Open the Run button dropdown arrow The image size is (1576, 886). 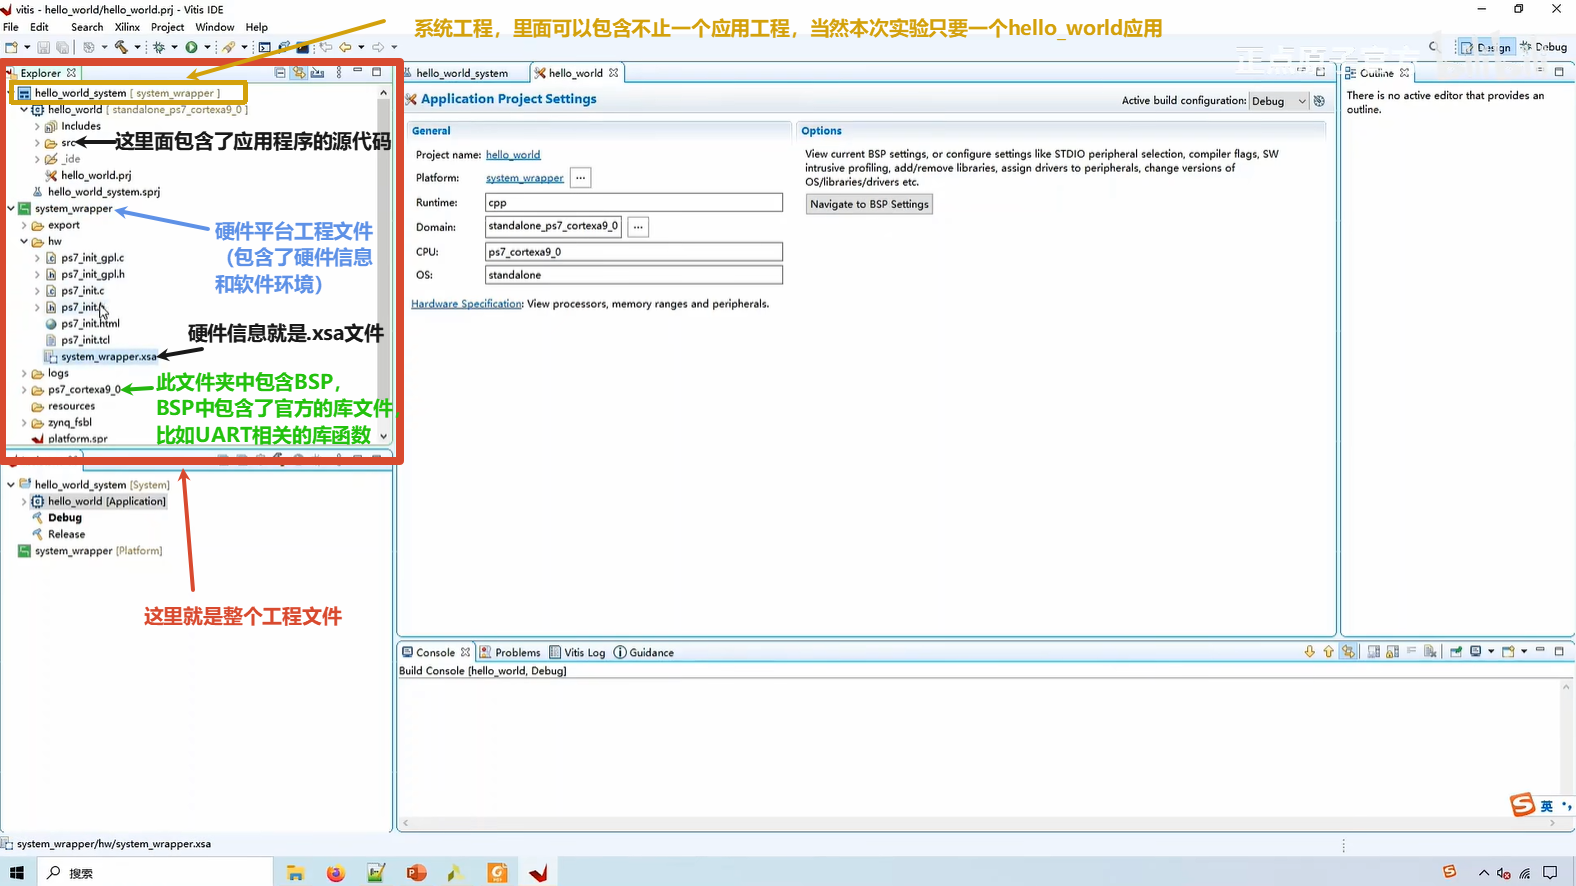coord(207,47)
